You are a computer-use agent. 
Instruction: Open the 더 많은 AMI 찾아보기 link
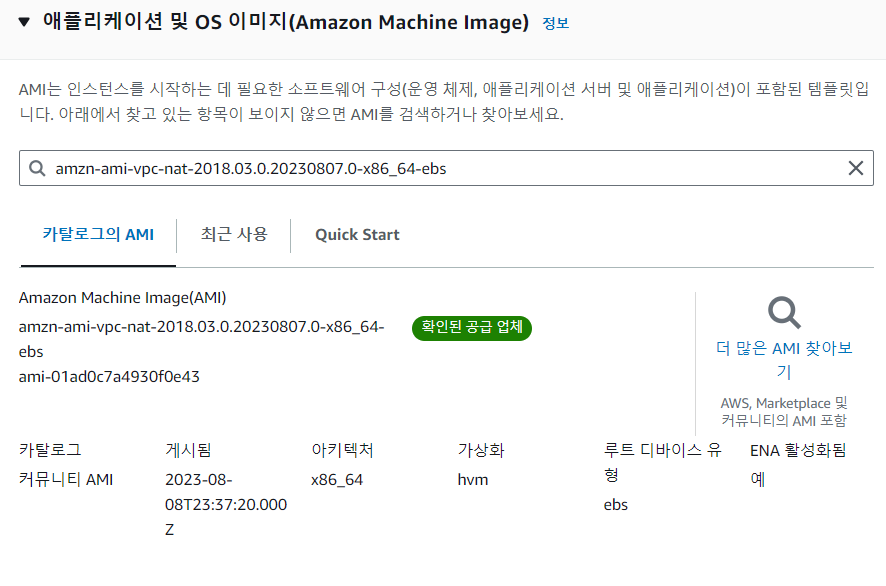coord(784,359)
